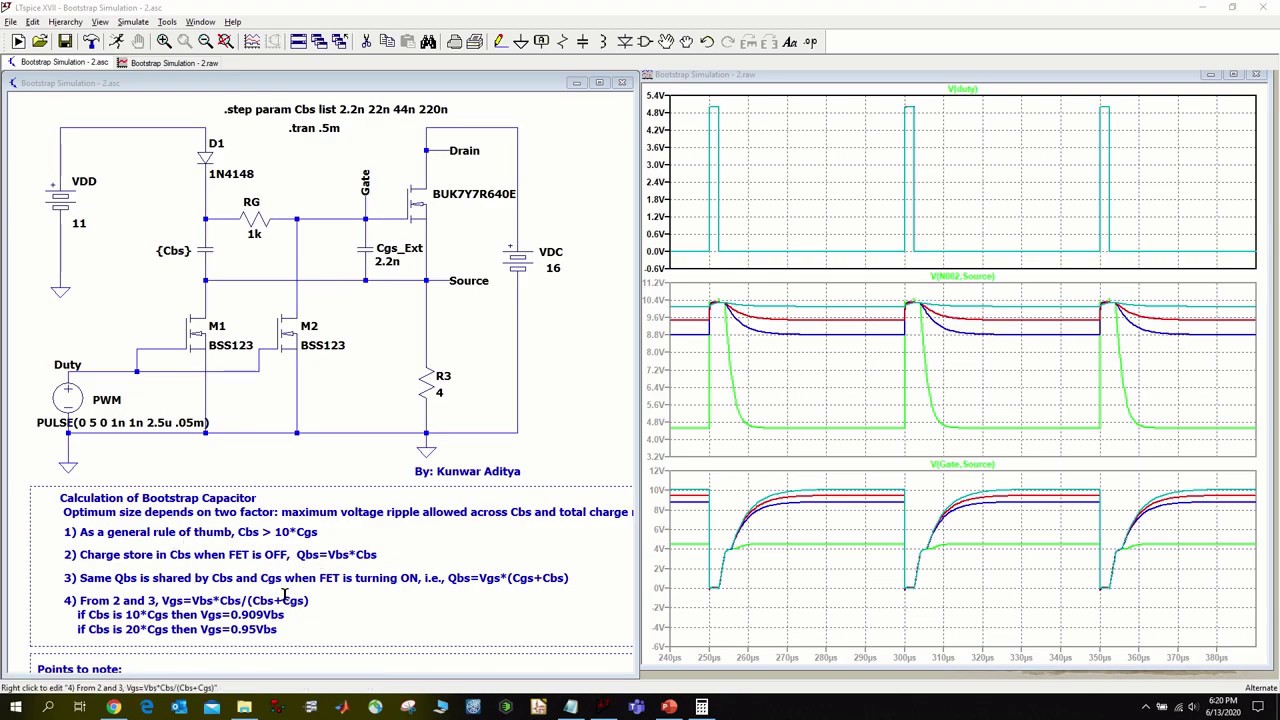
Task: Switch to Bootstrap Simulation - 2.raw tab
Action: coord(167,63)
